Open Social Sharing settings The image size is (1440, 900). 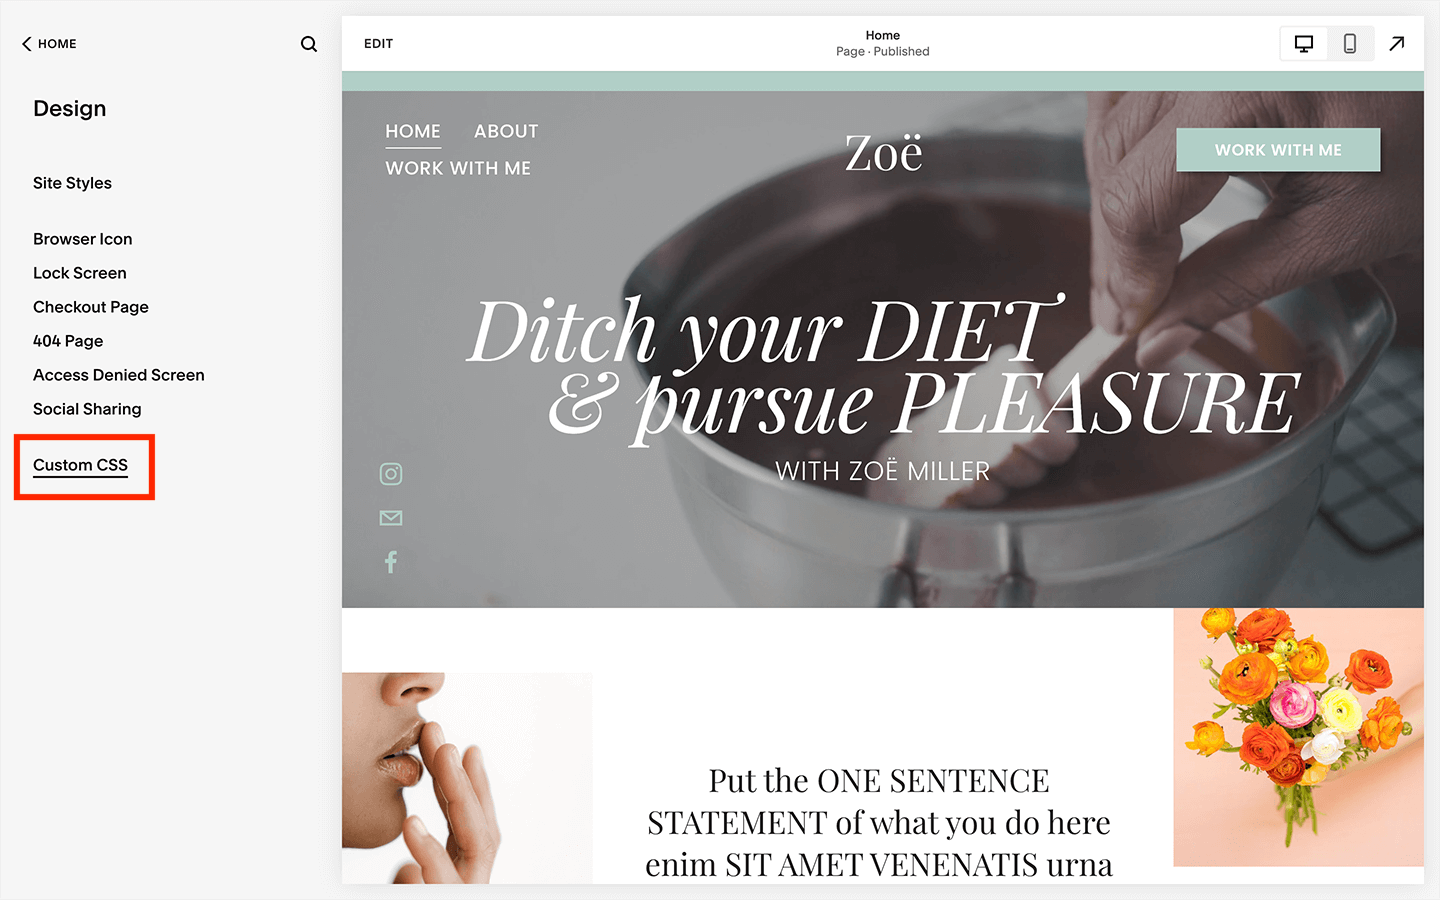click(87, 409)
